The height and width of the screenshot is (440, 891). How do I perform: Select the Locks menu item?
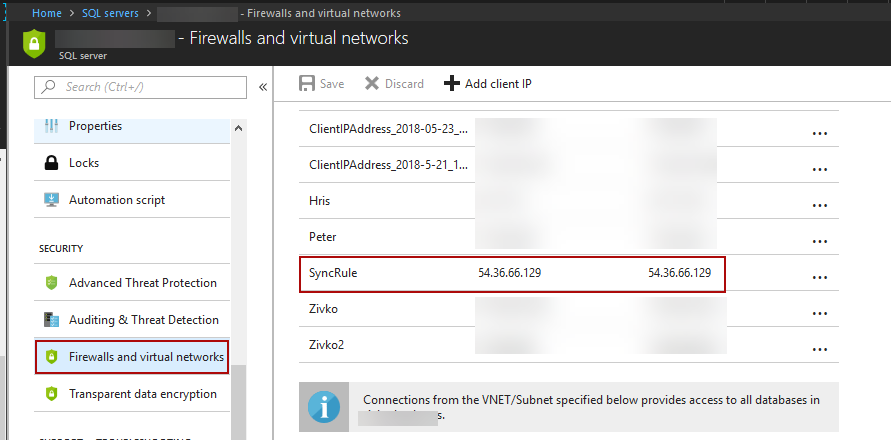(84, 163)
